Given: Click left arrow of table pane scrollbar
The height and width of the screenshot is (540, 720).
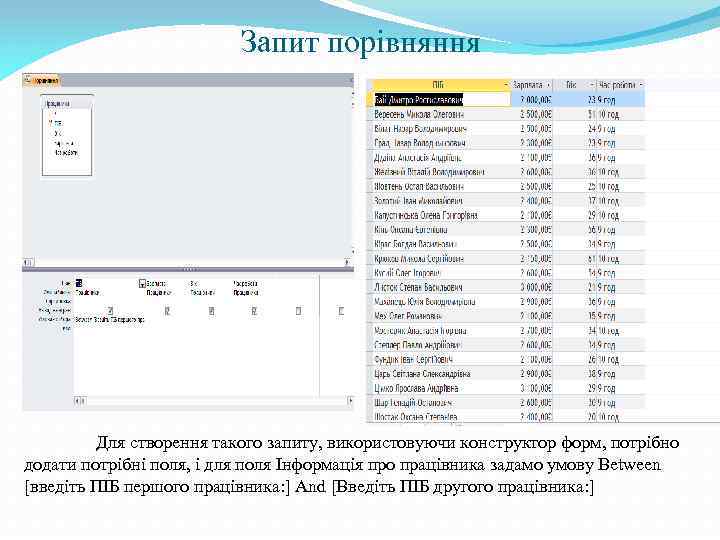Looking at the screenshot, I should click(27, 263).
